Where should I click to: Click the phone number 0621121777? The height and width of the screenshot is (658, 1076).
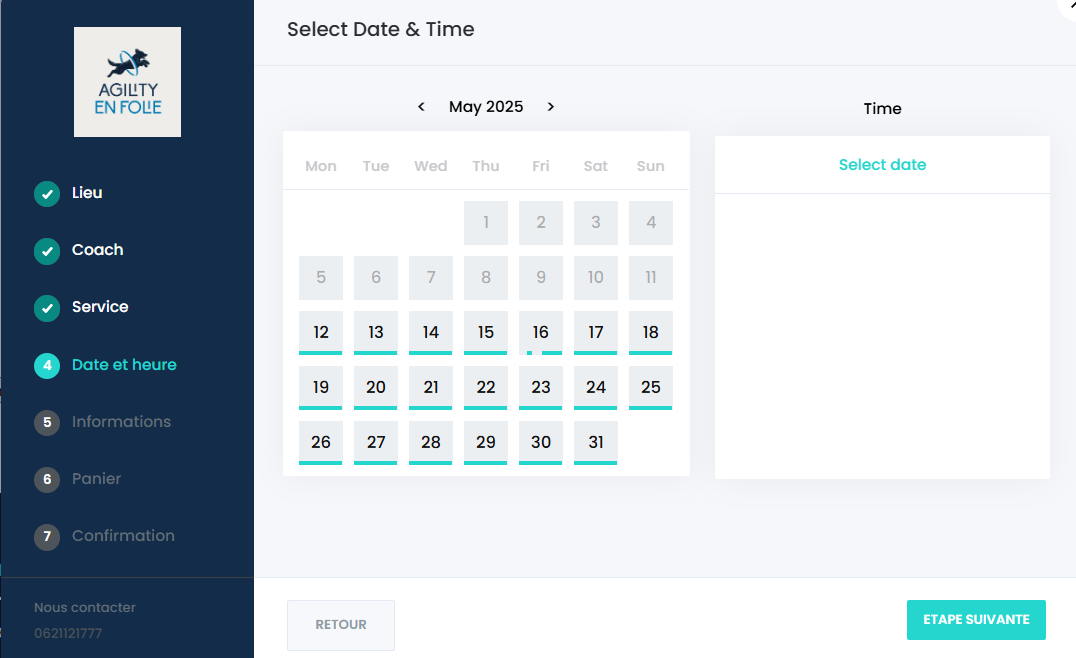pyautogui.click(x=68, y=633)
